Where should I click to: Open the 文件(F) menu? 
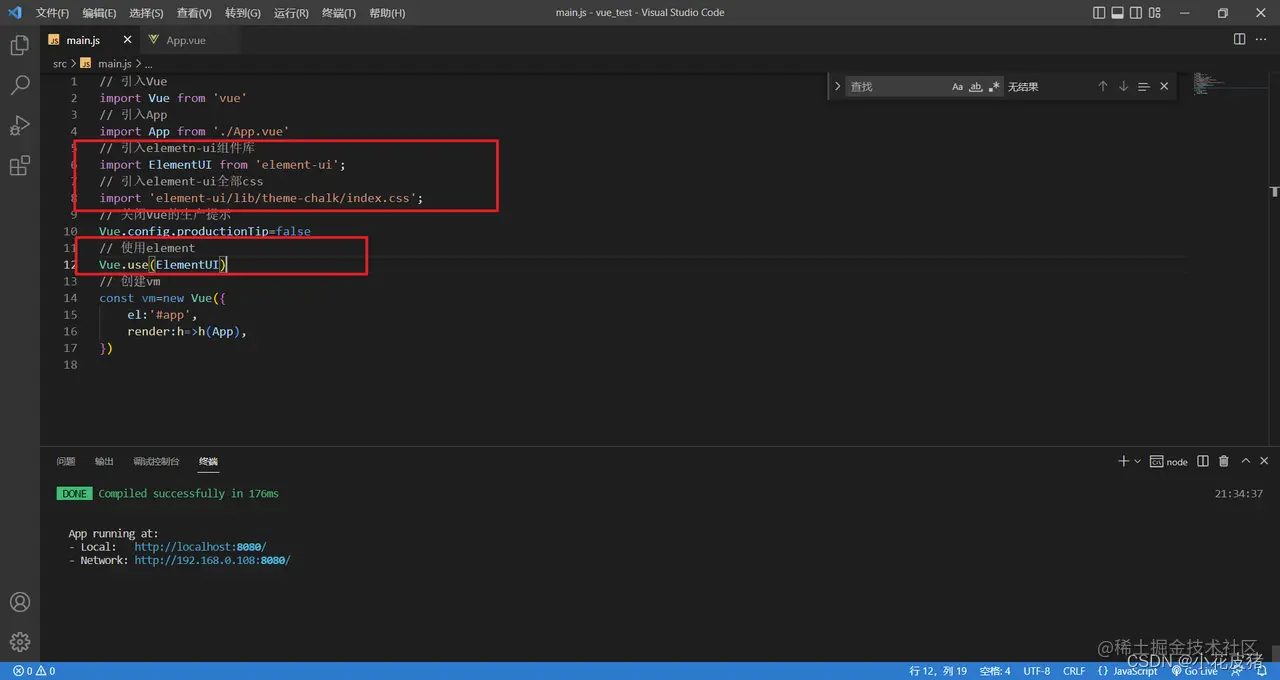click(52, 13)
